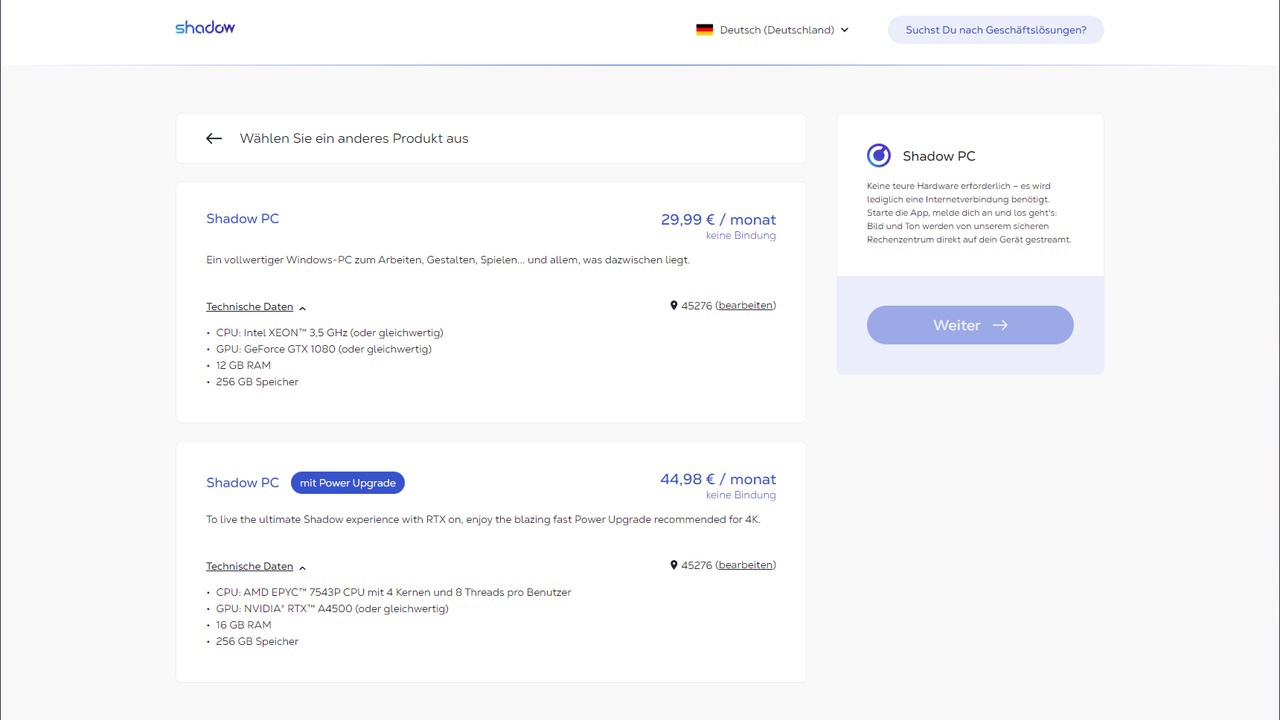The height and width of the screenshot is (720, 1280).
Task: Click 'CPU: Intel XEON™ 3,5 GHz' line
Action: click(330, 333)
